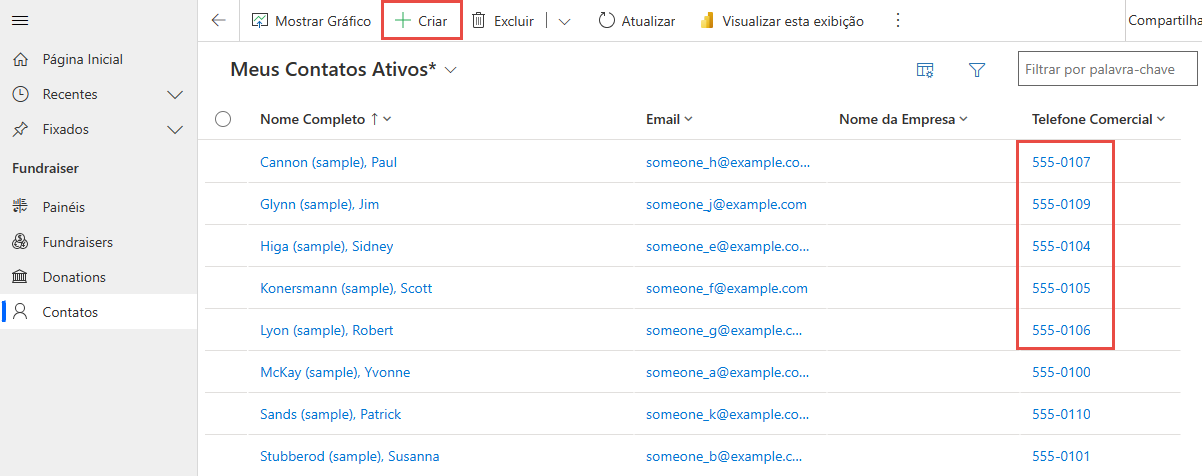Click the Compartilhar share button
1202x476 pixels.
[1164, 20]
